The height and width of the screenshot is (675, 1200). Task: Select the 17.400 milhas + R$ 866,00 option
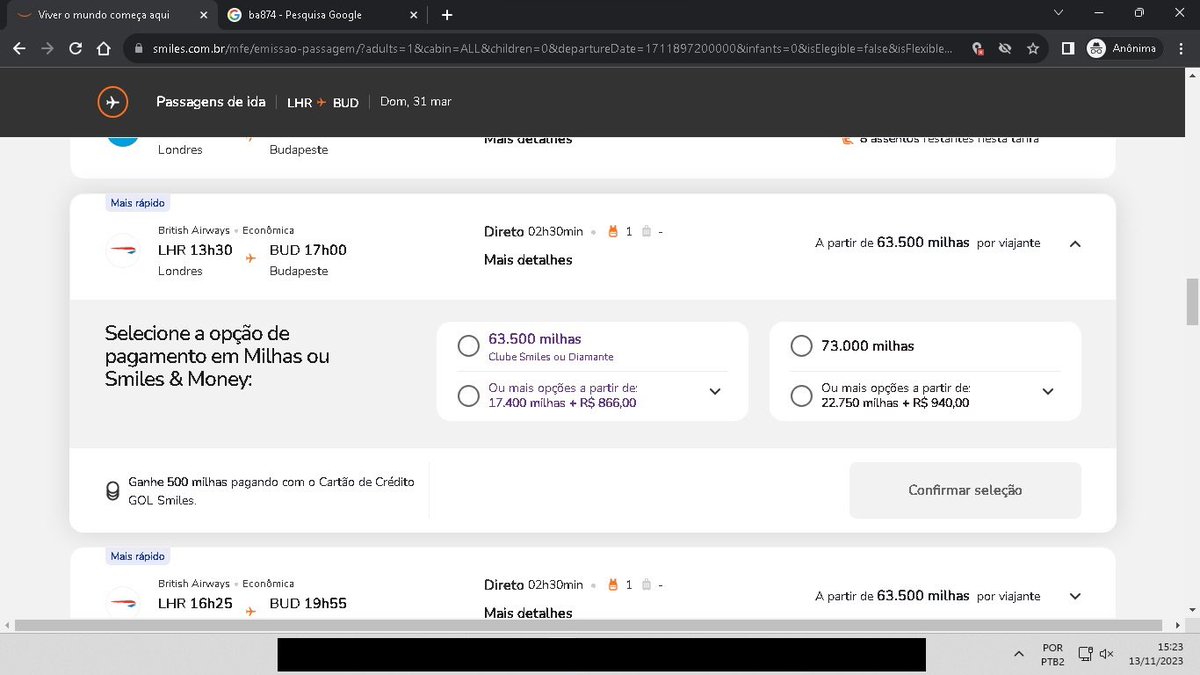(x=468, y=395)
